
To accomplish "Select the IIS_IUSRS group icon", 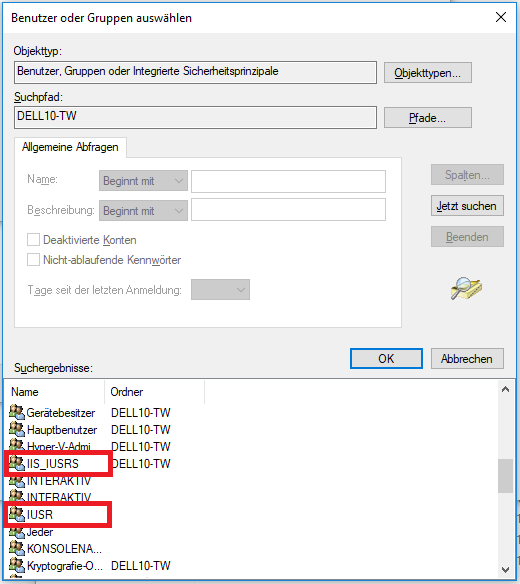I will click(x=17, y=464).
